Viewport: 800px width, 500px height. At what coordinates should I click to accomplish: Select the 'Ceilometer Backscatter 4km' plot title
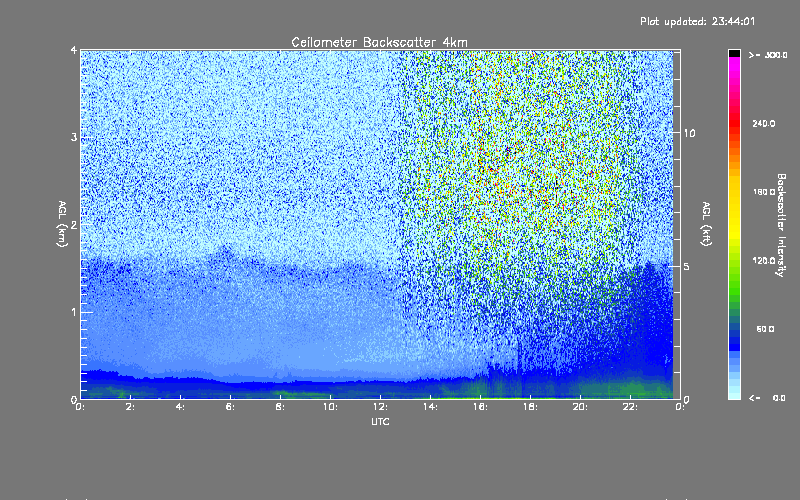click(x=379, y=42)
